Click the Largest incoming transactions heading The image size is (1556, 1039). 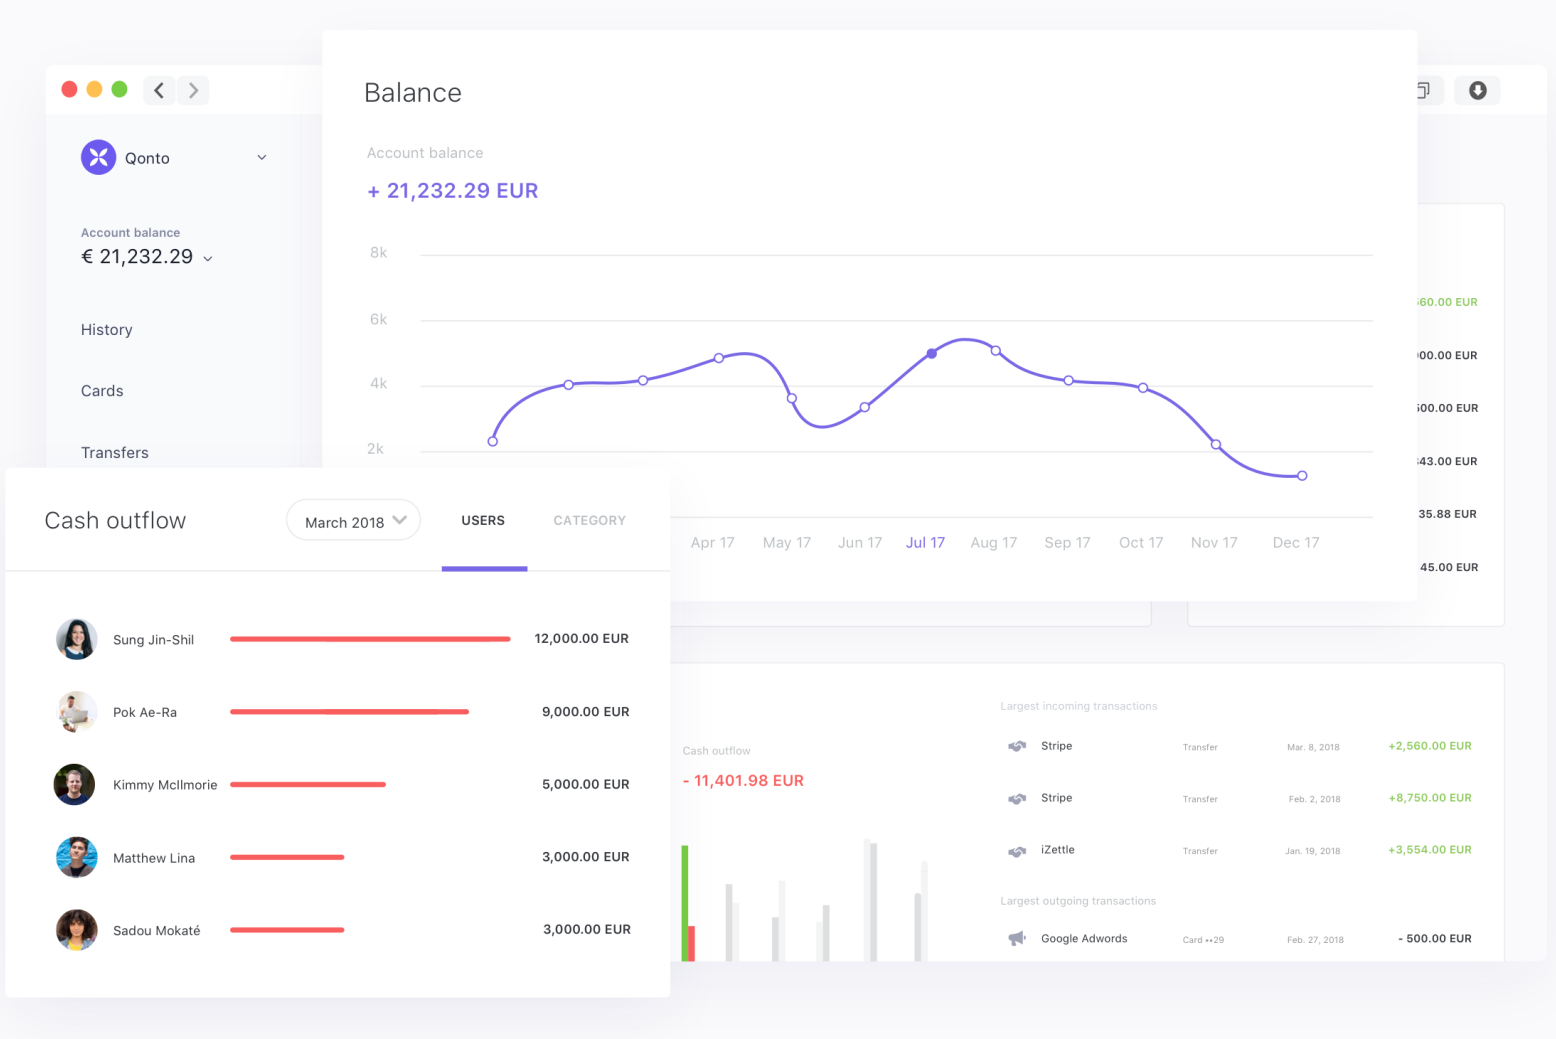(1079, 706)
